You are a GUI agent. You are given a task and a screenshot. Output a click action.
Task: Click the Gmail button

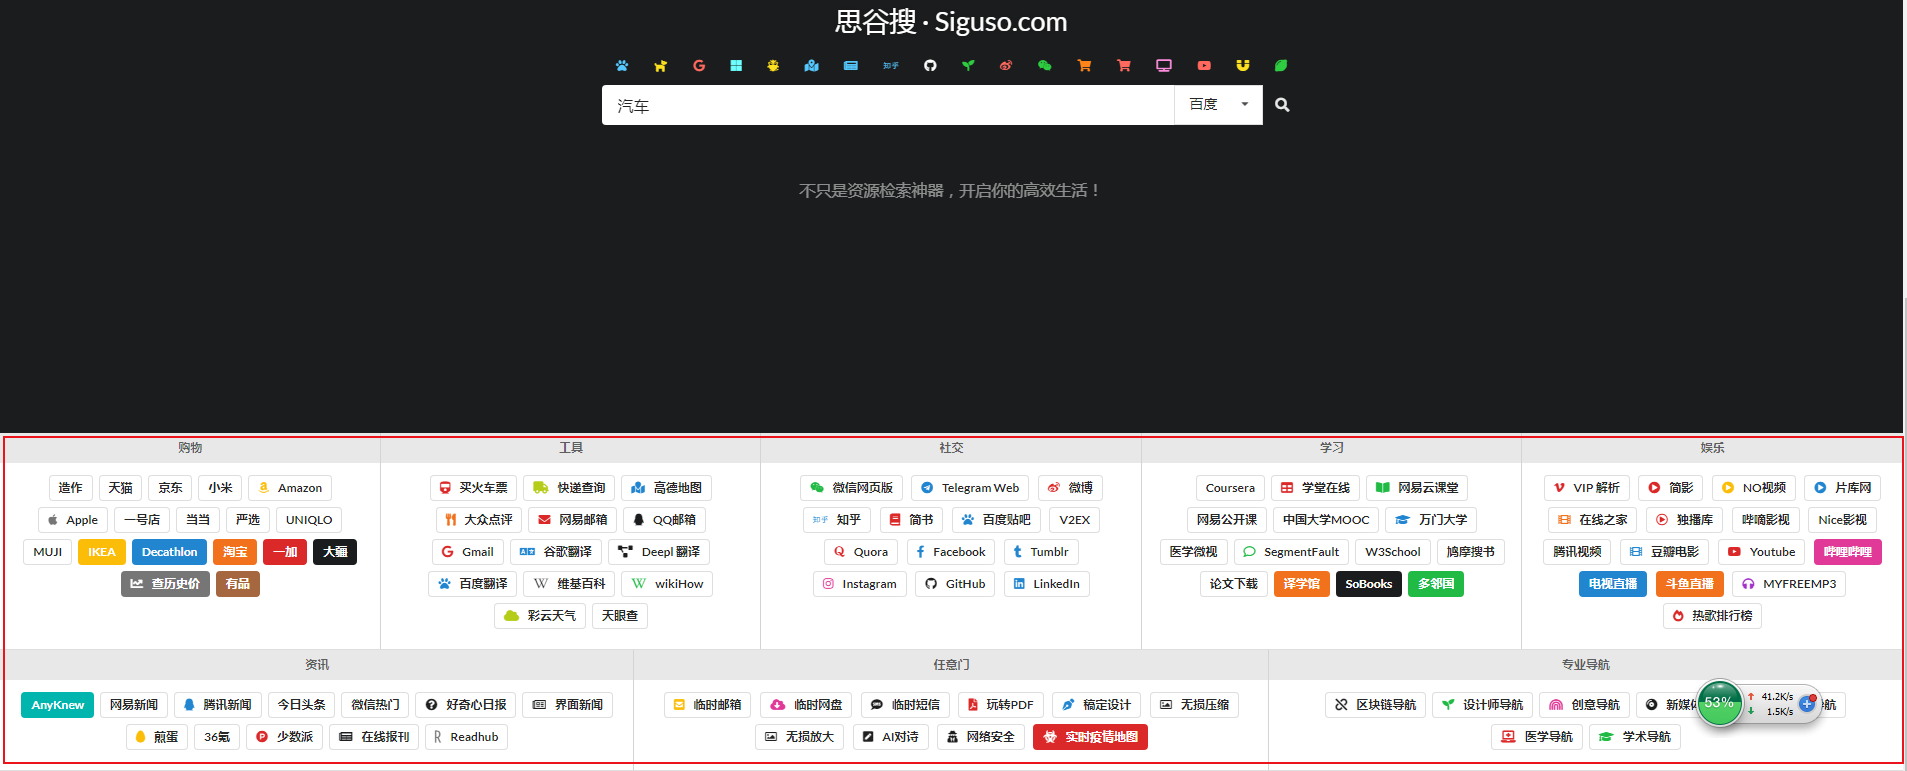click(x=468, y=552)
